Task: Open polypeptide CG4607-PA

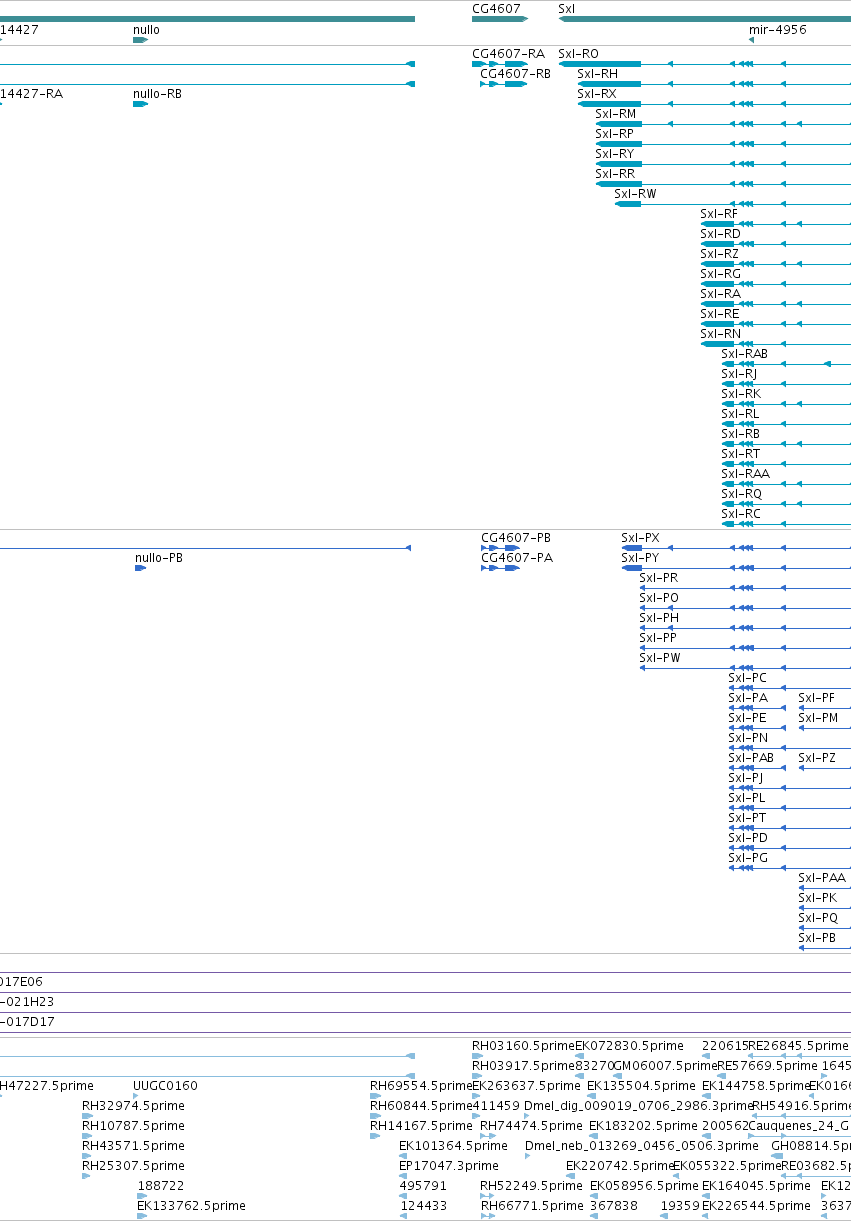Action: coord(517,558)
